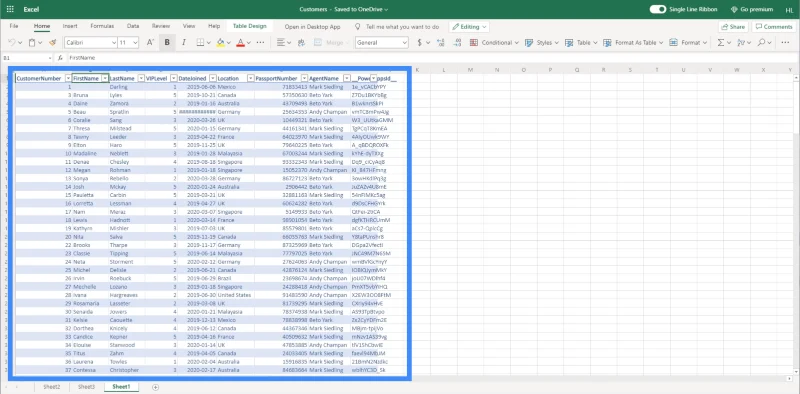Open More font options ellipsis
Viewport: 800px width, 394px height.
click(260, 43)
